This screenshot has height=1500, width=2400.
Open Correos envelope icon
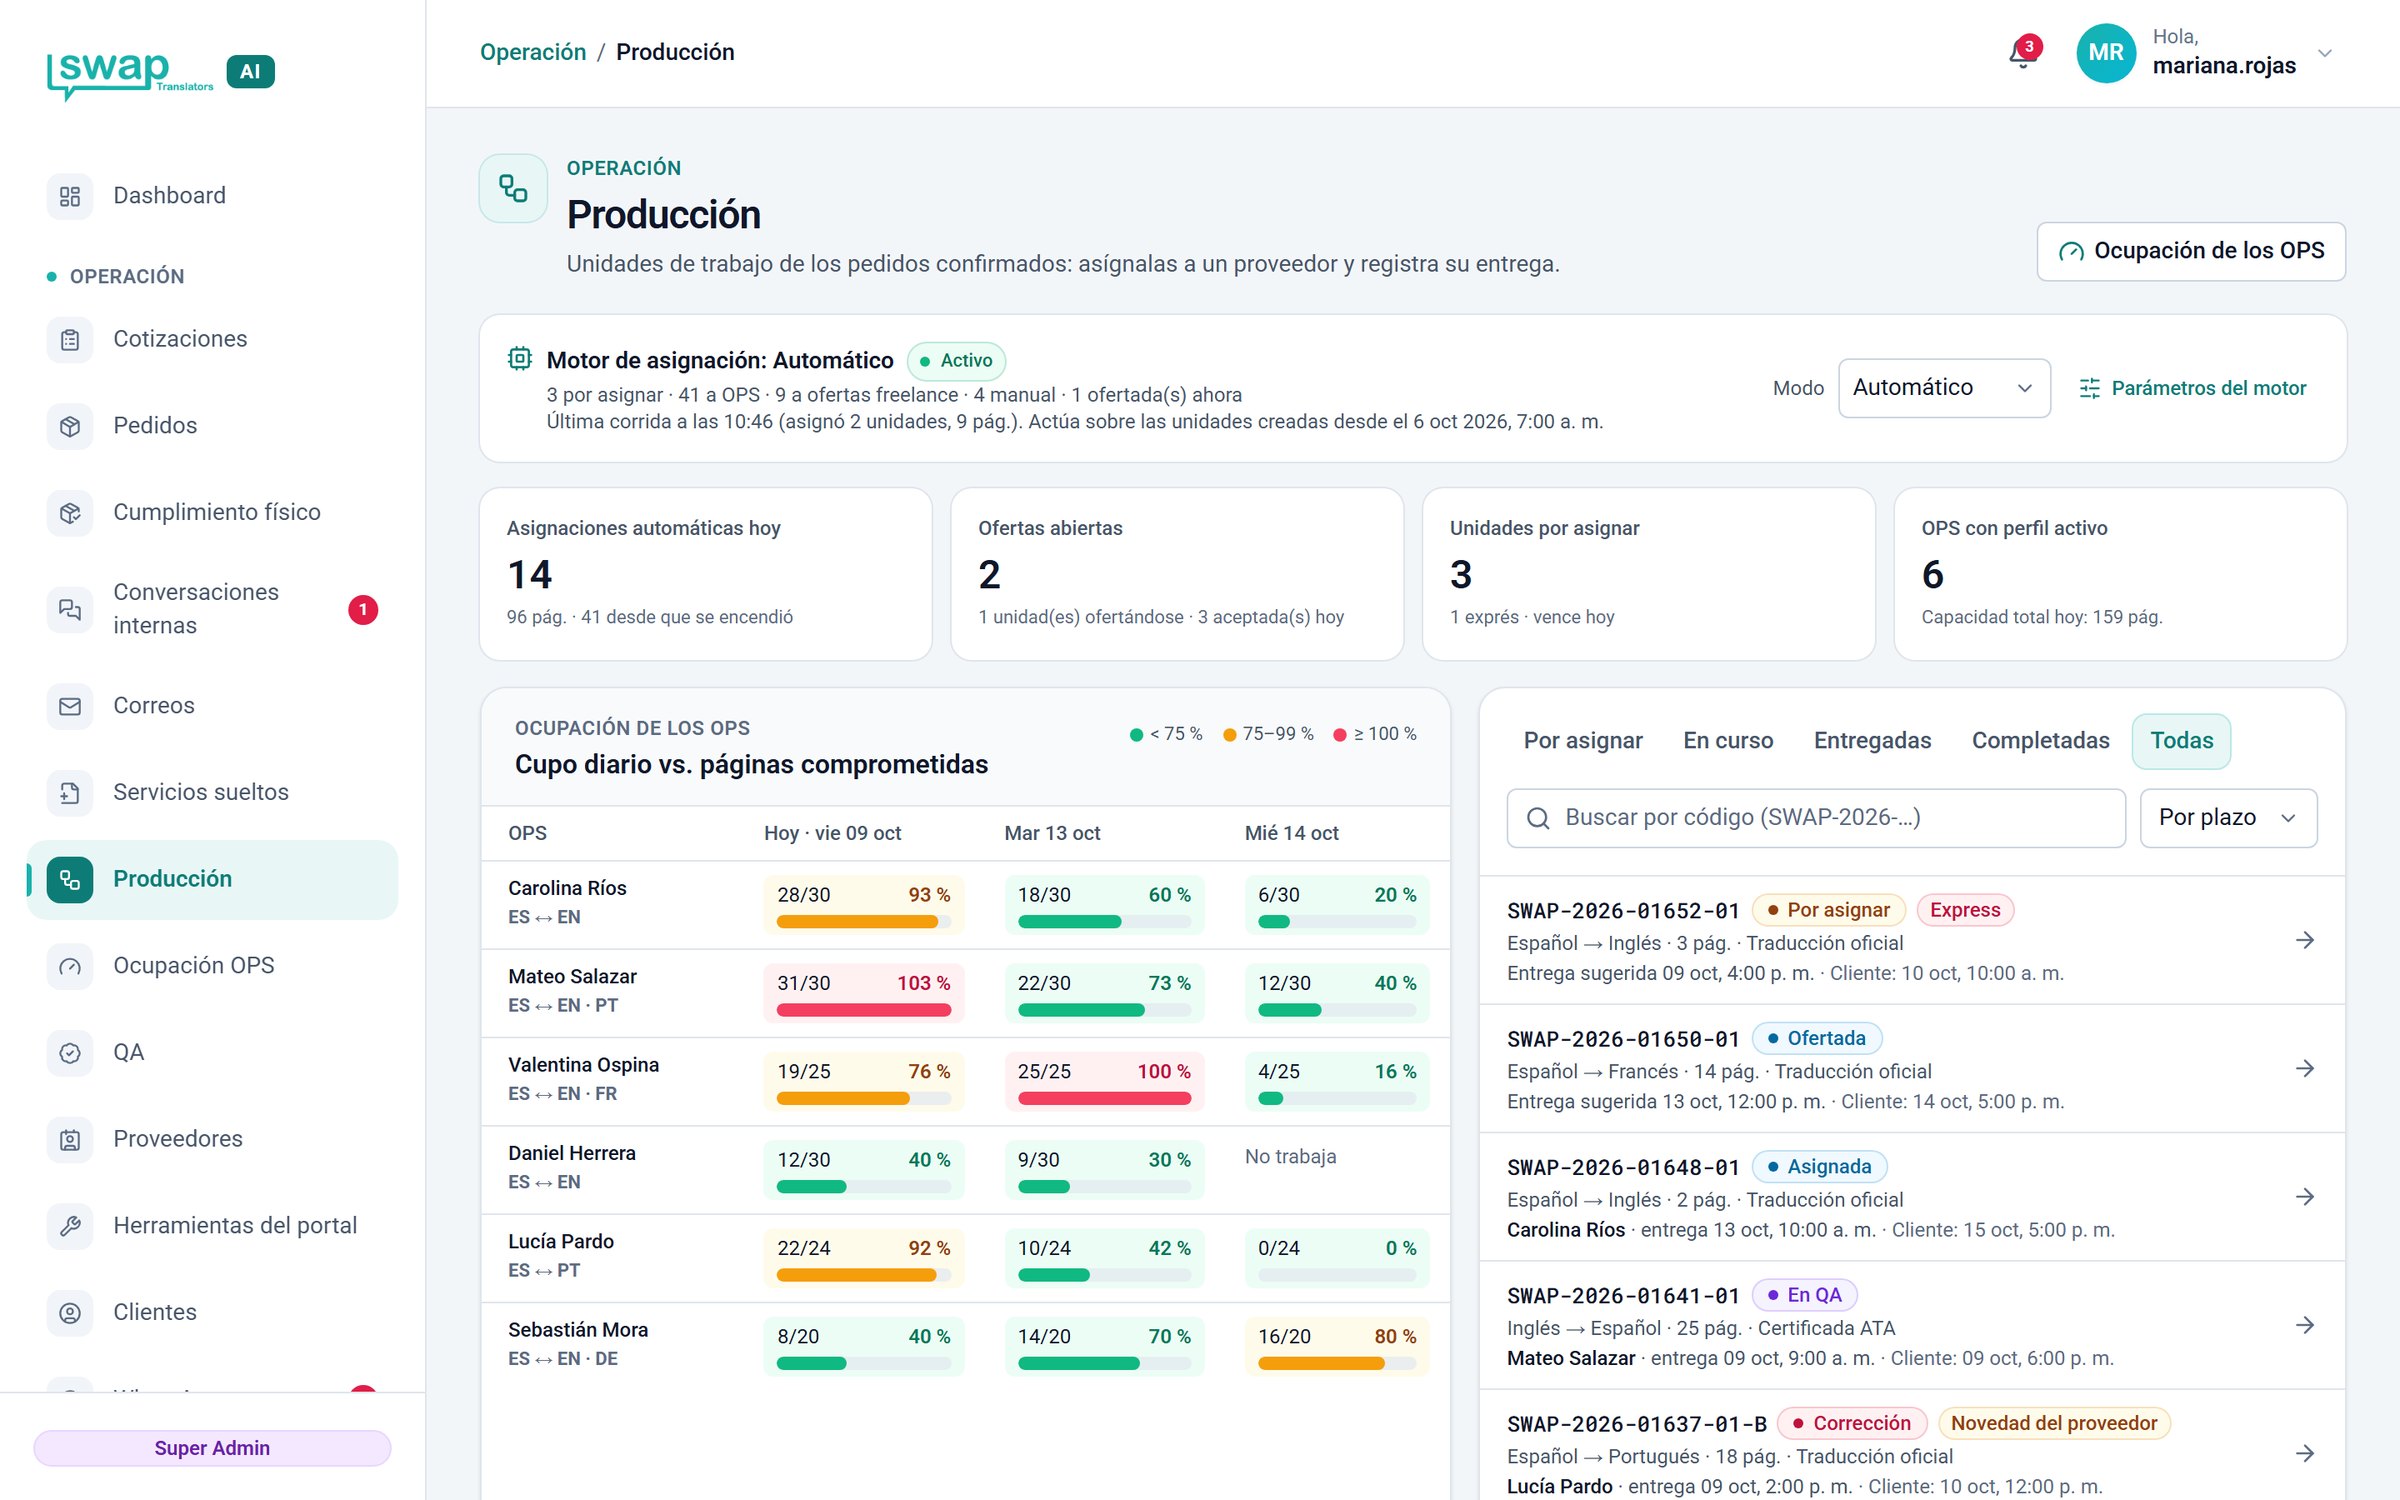tap(69, 706)
